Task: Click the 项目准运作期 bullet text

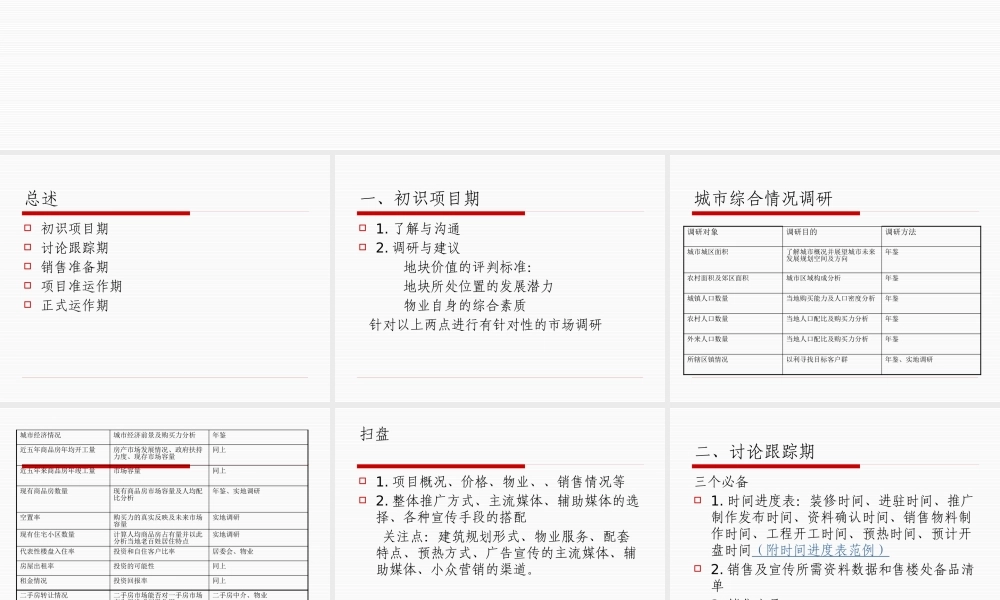Action: coord(82,286)
